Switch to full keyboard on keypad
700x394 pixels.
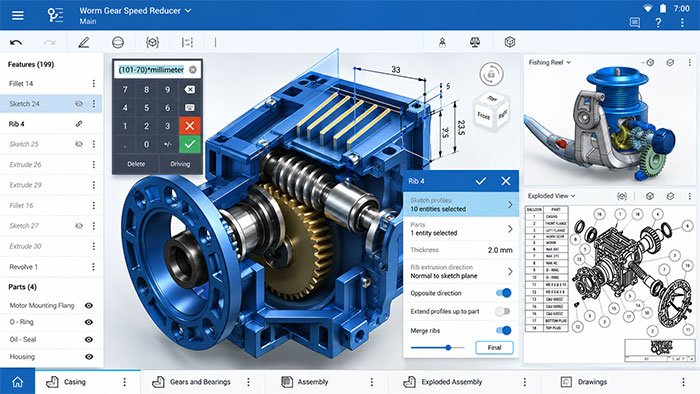click(189, 108)
